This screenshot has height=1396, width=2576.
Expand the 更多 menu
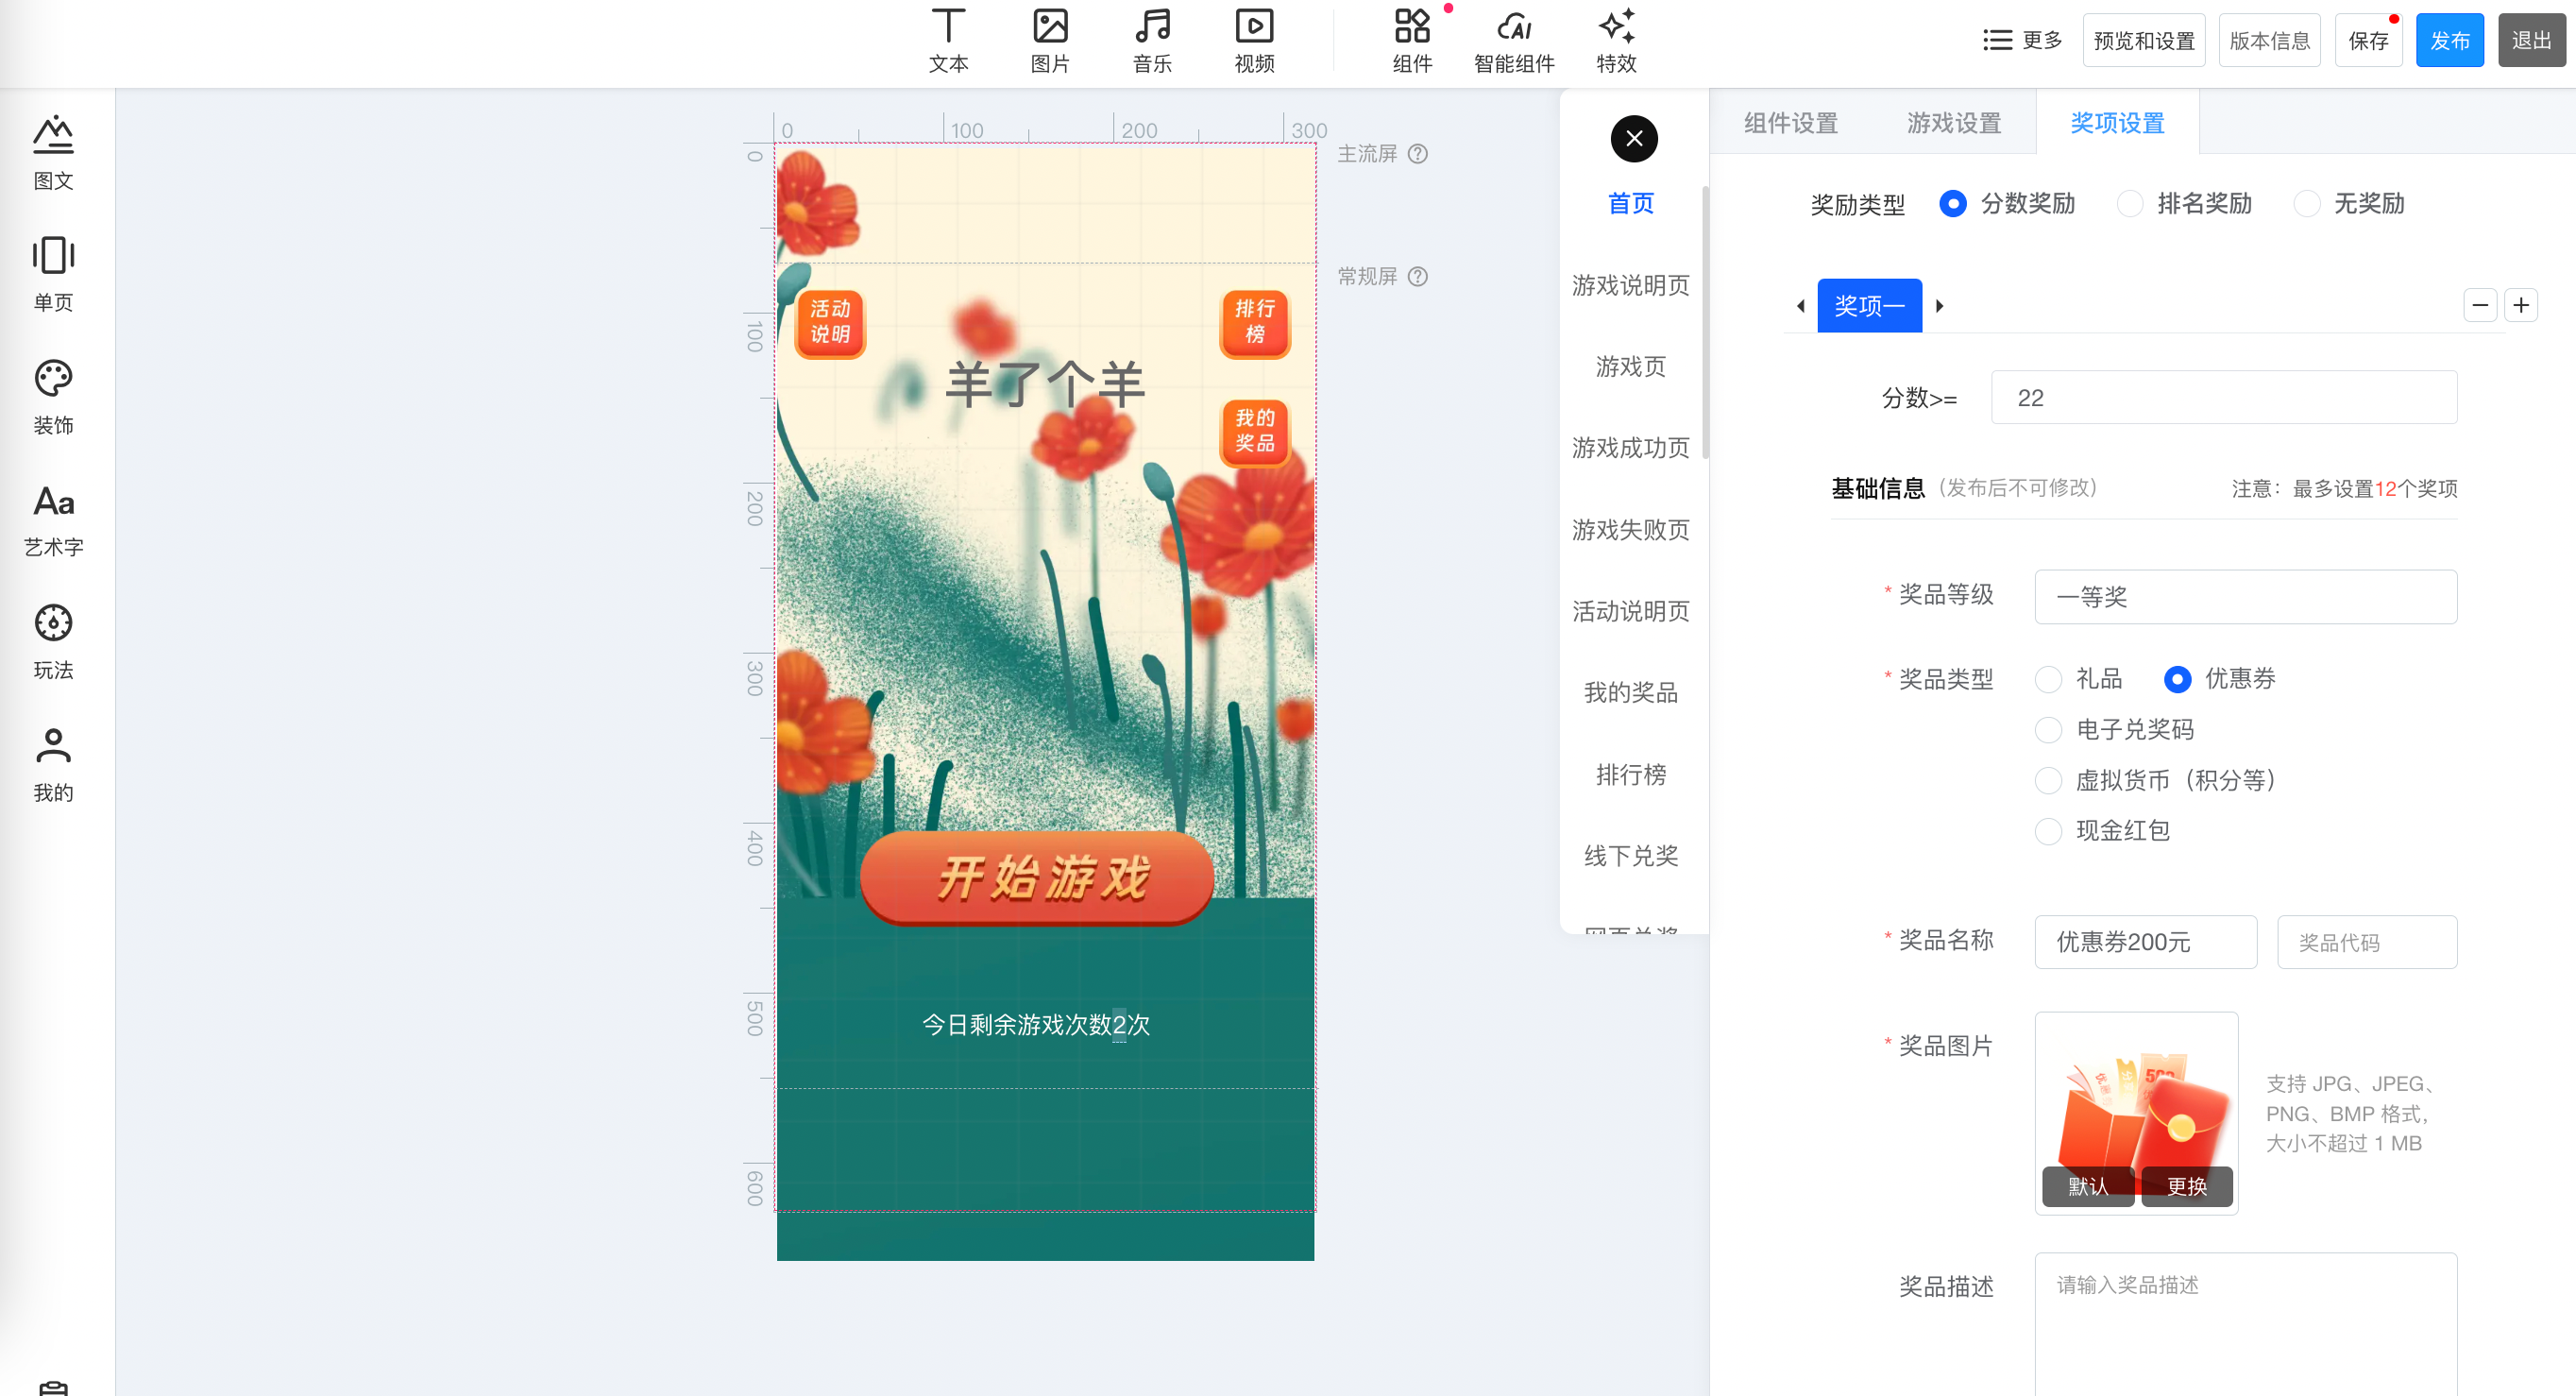click(x=2022, y=40)
